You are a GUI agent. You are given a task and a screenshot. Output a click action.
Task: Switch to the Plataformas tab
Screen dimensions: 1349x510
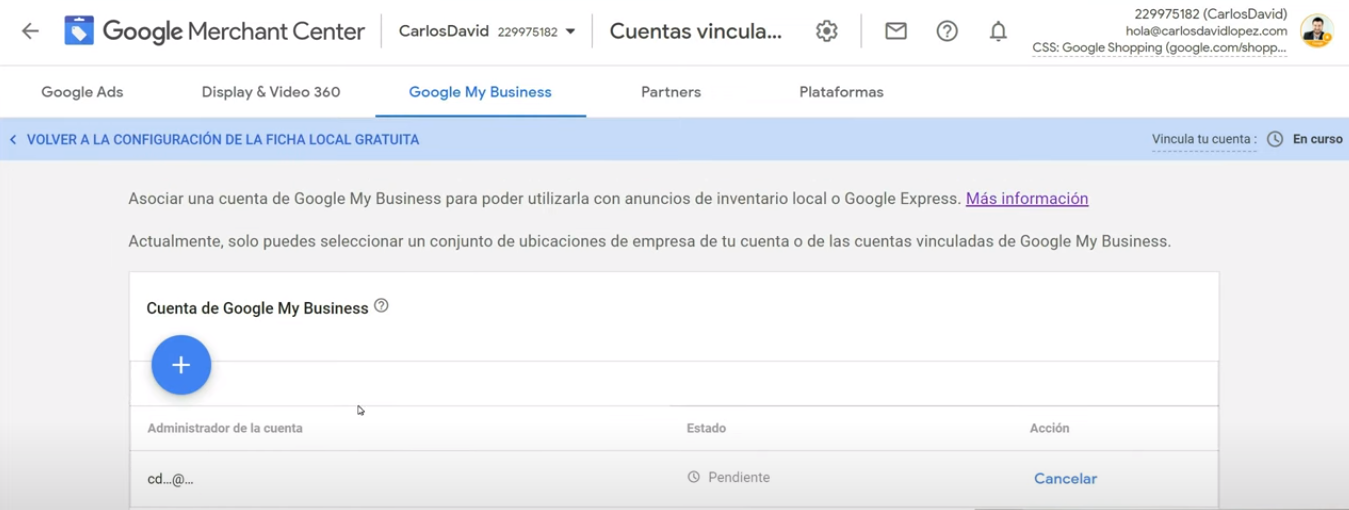point(841,92)
